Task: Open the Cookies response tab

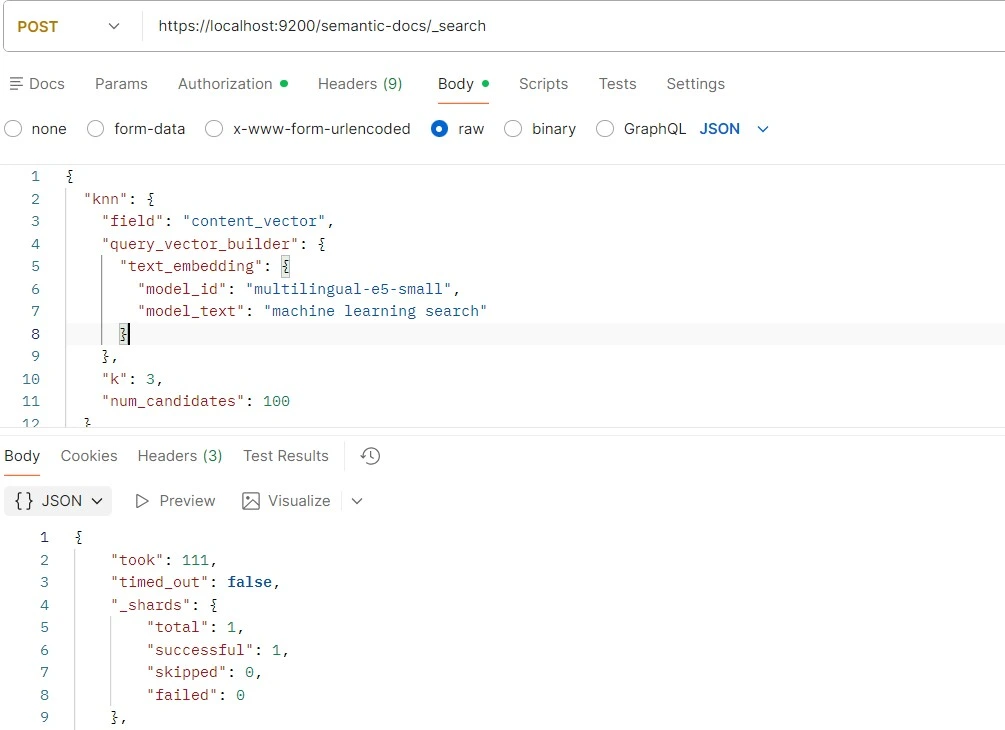Action: point(88,455)
